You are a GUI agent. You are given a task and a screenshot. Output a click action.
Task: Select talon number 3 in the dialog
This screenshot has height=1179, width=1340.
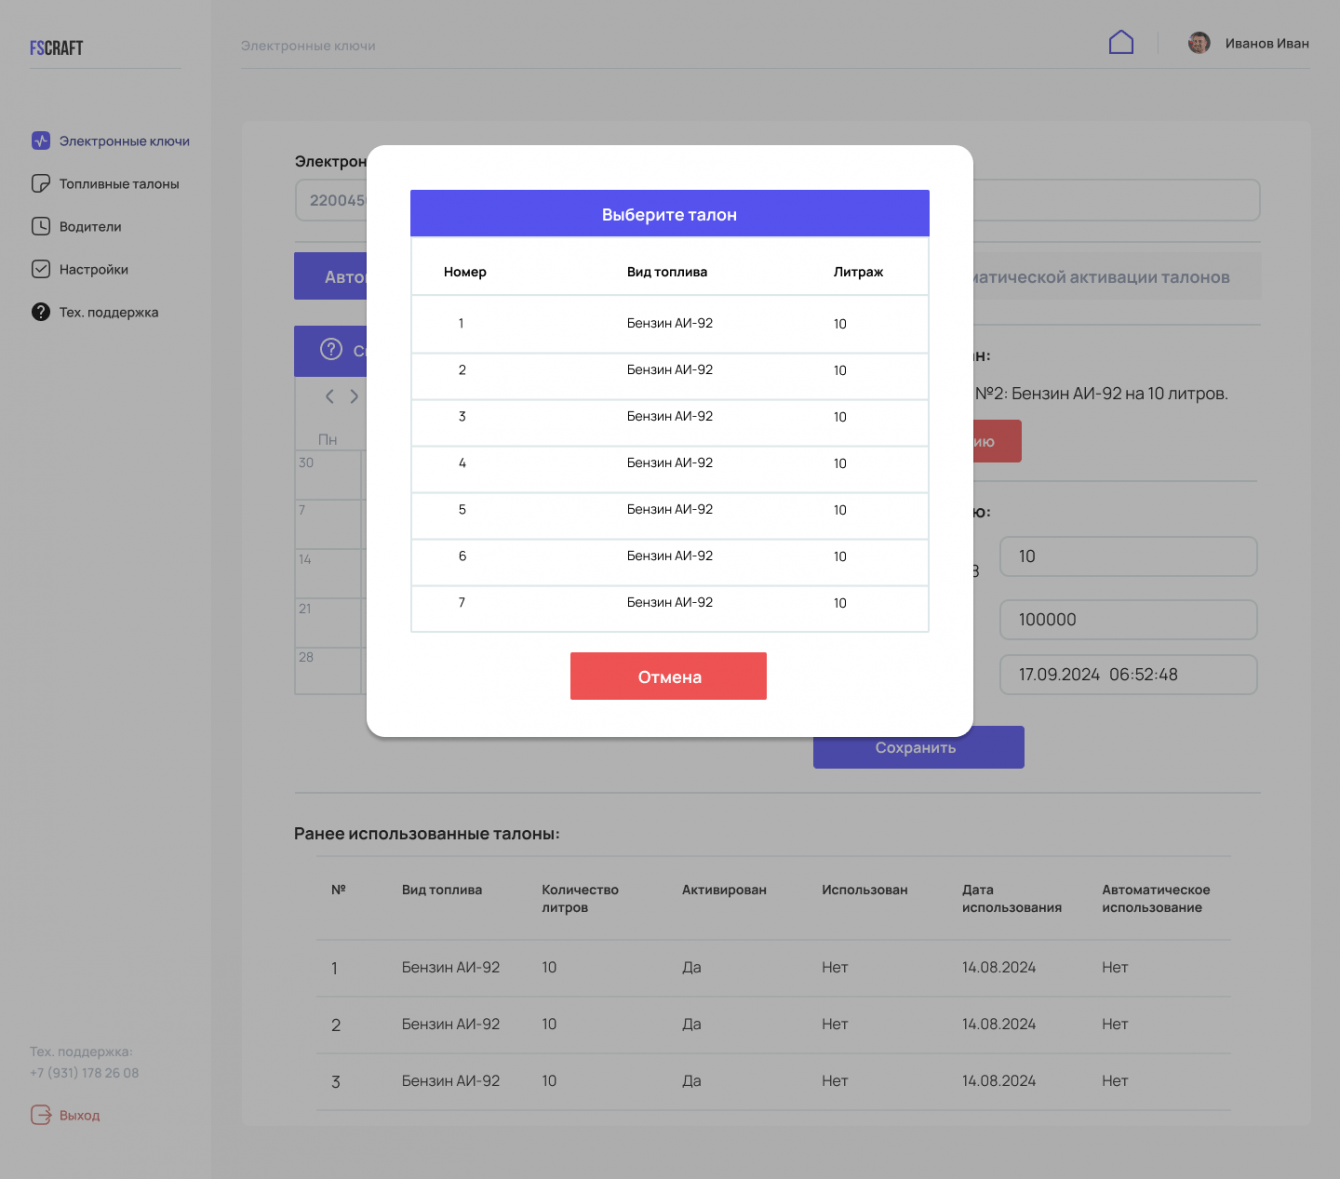tap(669, 423)
